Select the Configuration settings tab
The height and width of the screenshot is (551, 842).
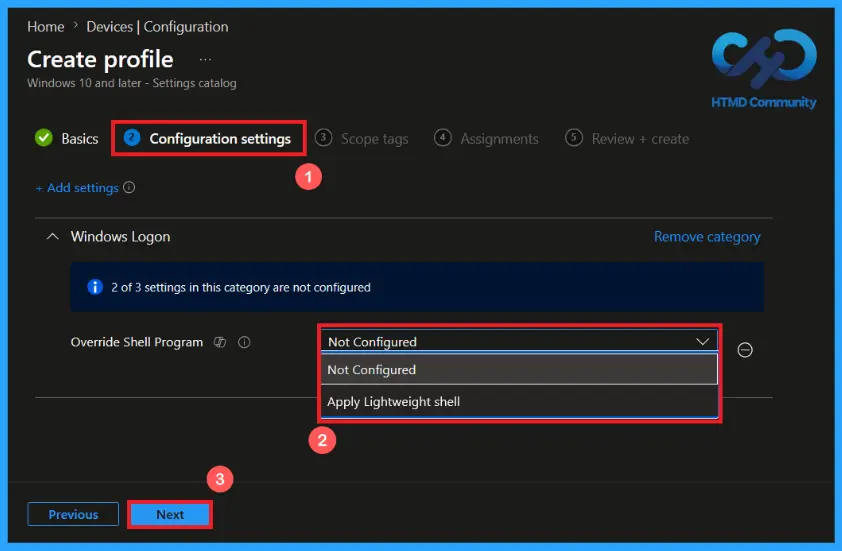pyautogui.click(x=208, y=139)
